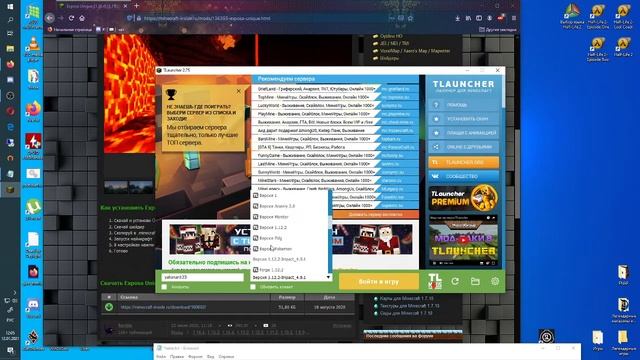Open the TL Mods icon
This screenshot has height=360, width=640.
(434, 281)
